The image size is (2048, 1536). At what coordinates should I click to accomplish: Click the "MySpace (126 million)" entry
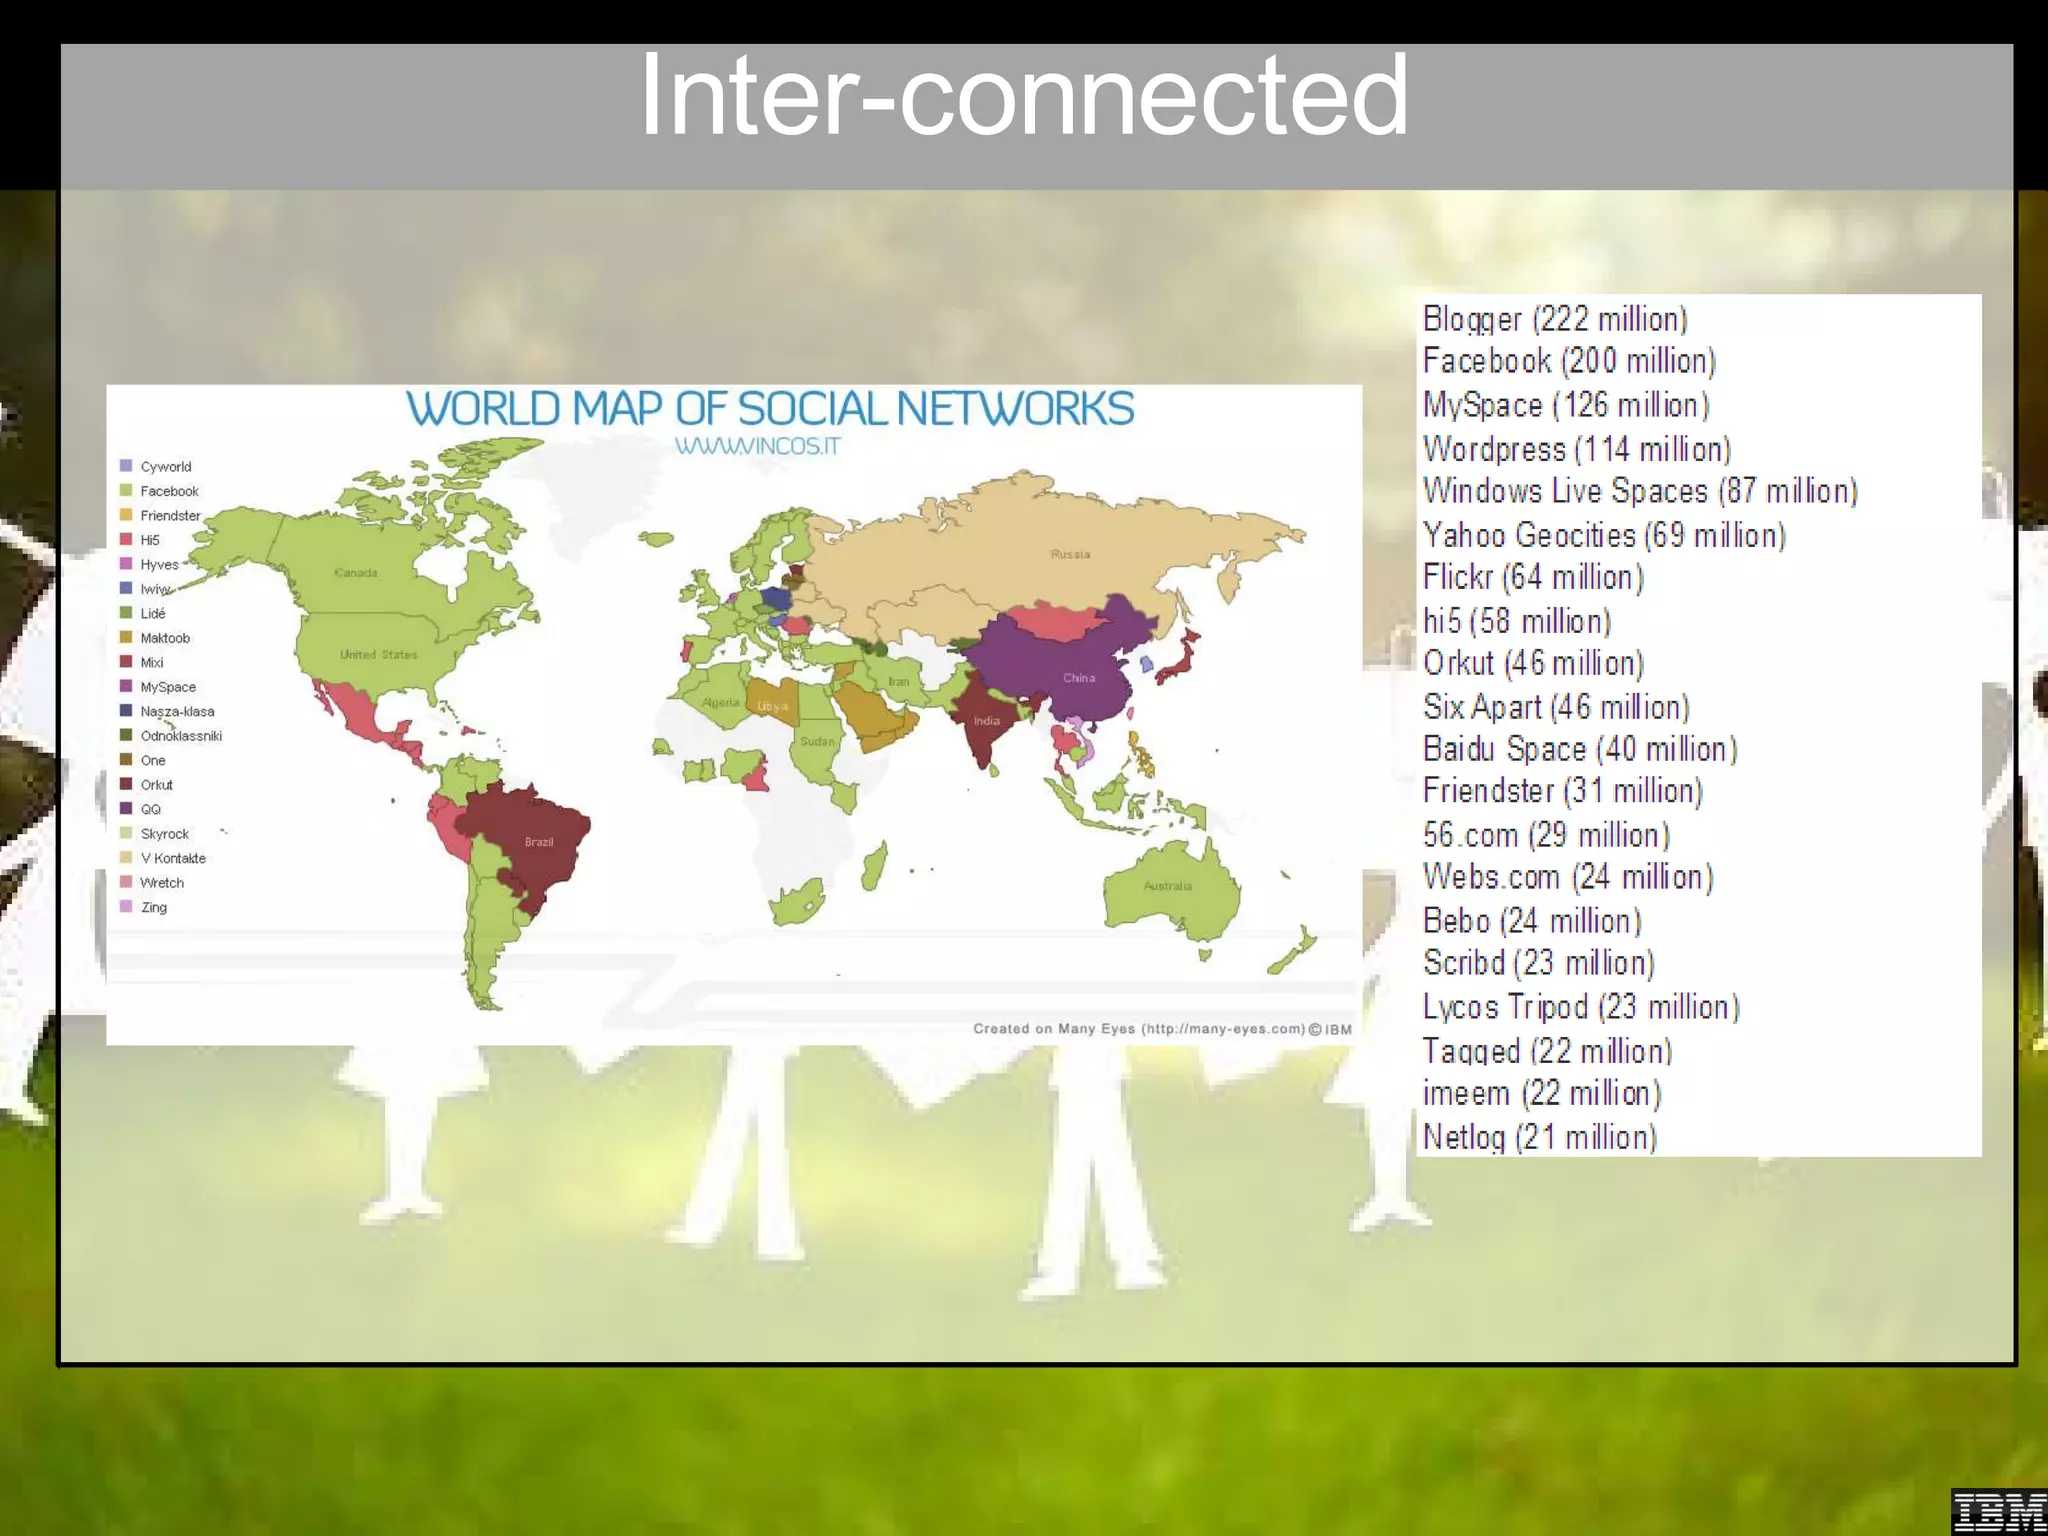point(1566,405)
